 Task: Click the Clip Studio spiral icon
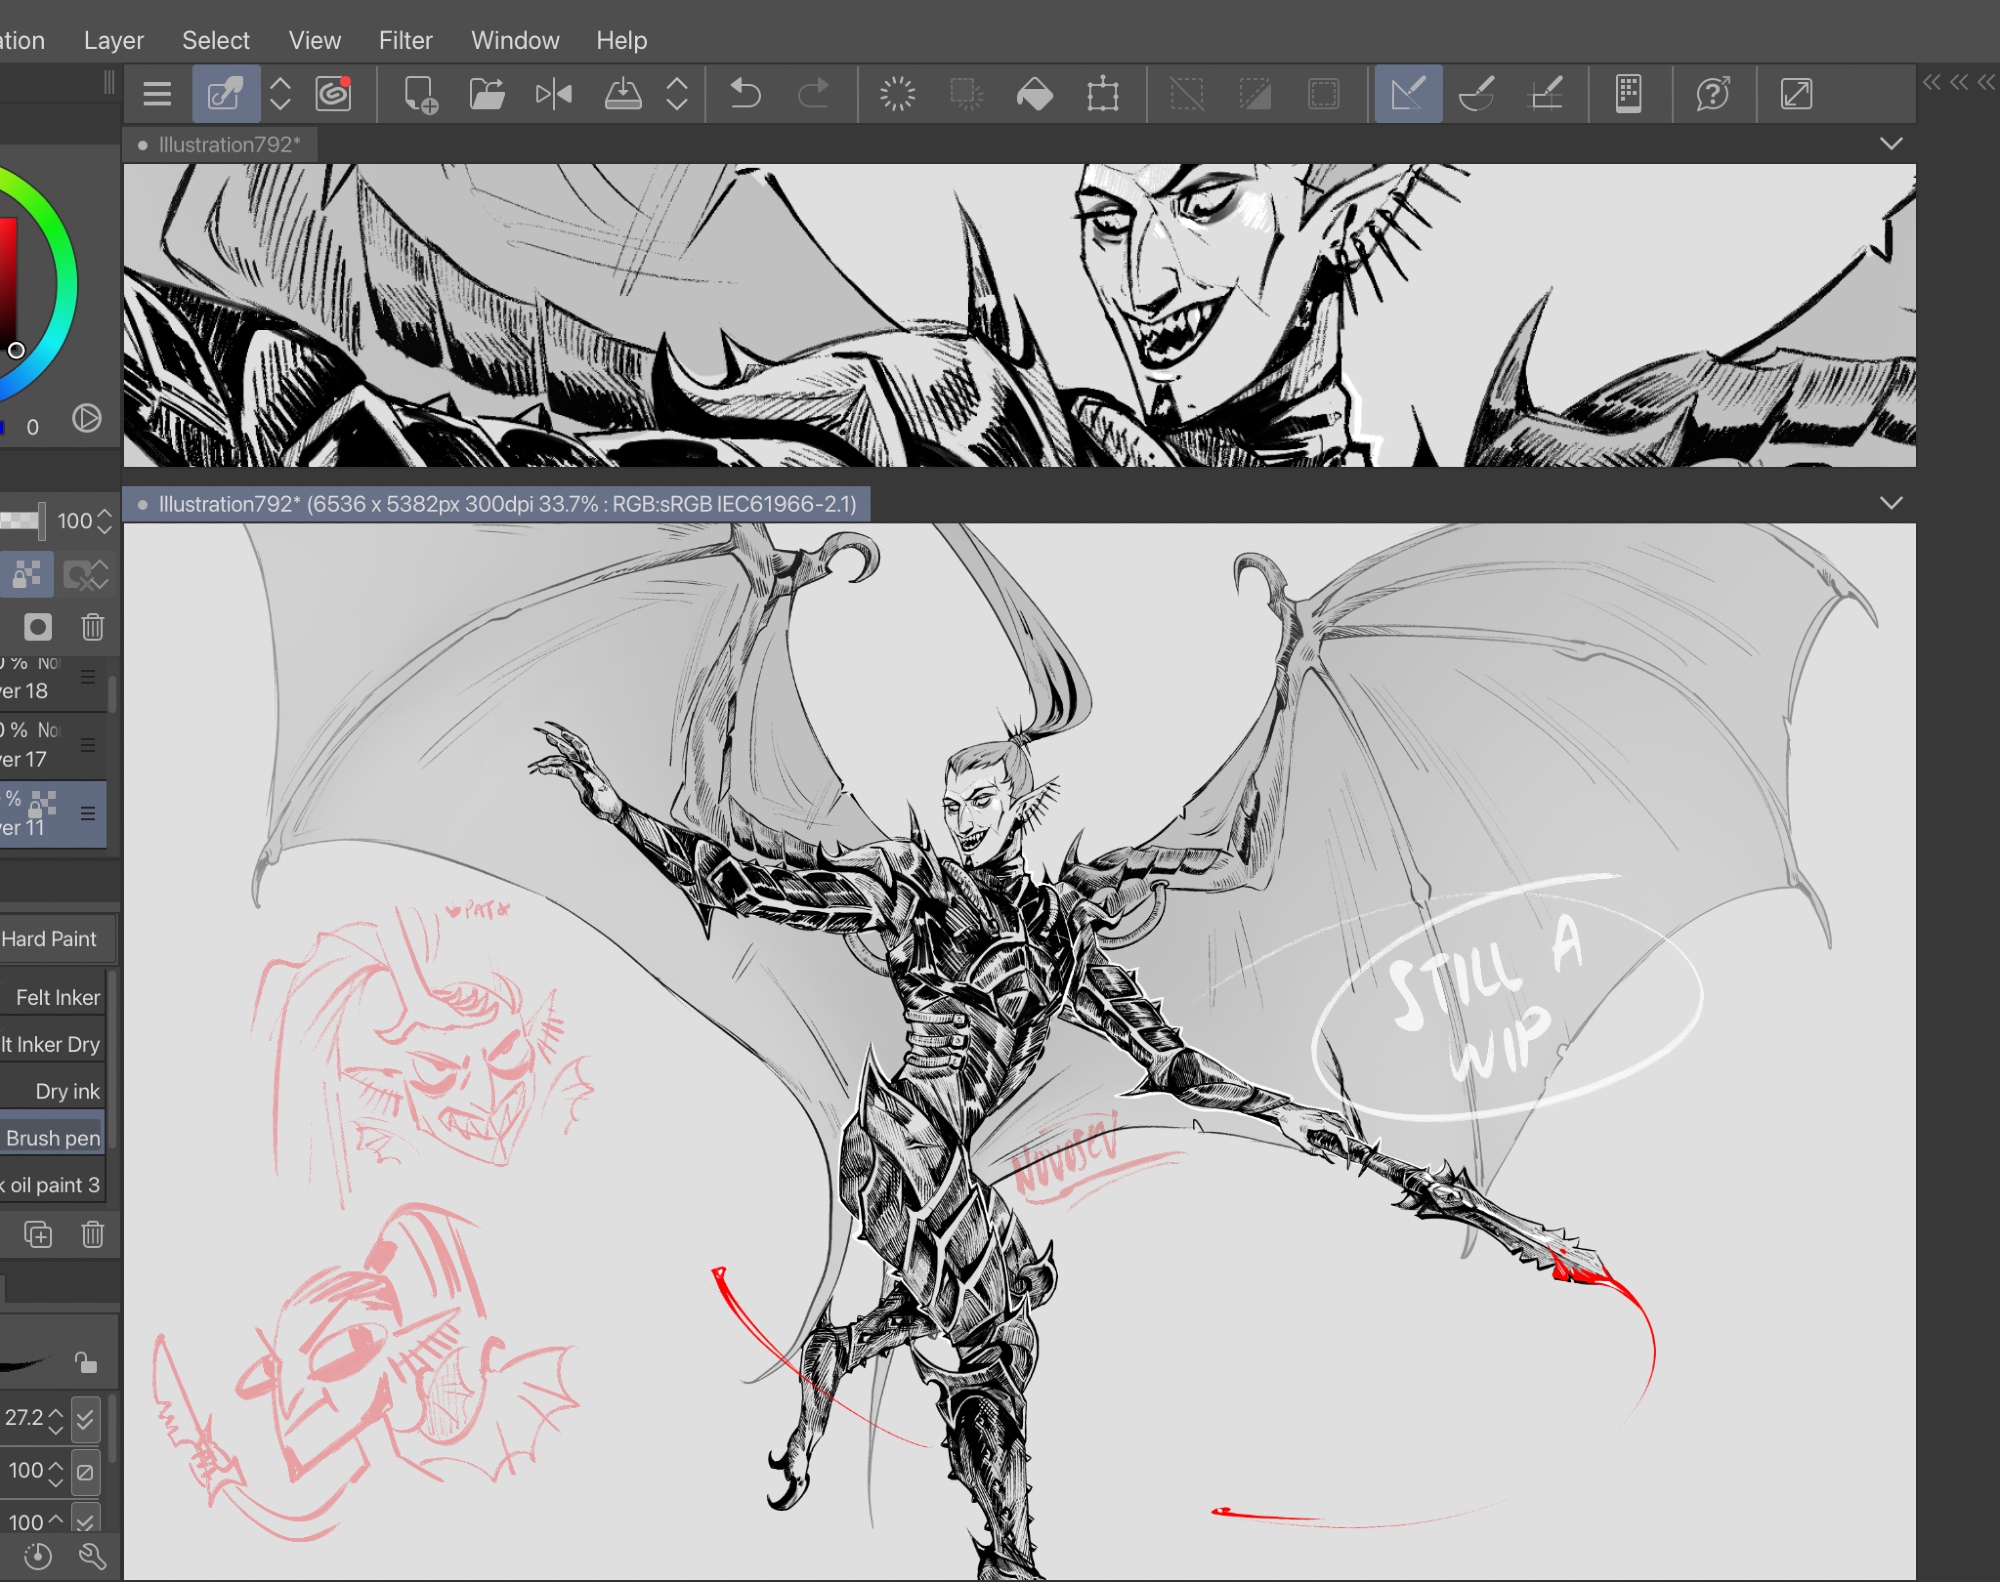click(x=334, y=94)
